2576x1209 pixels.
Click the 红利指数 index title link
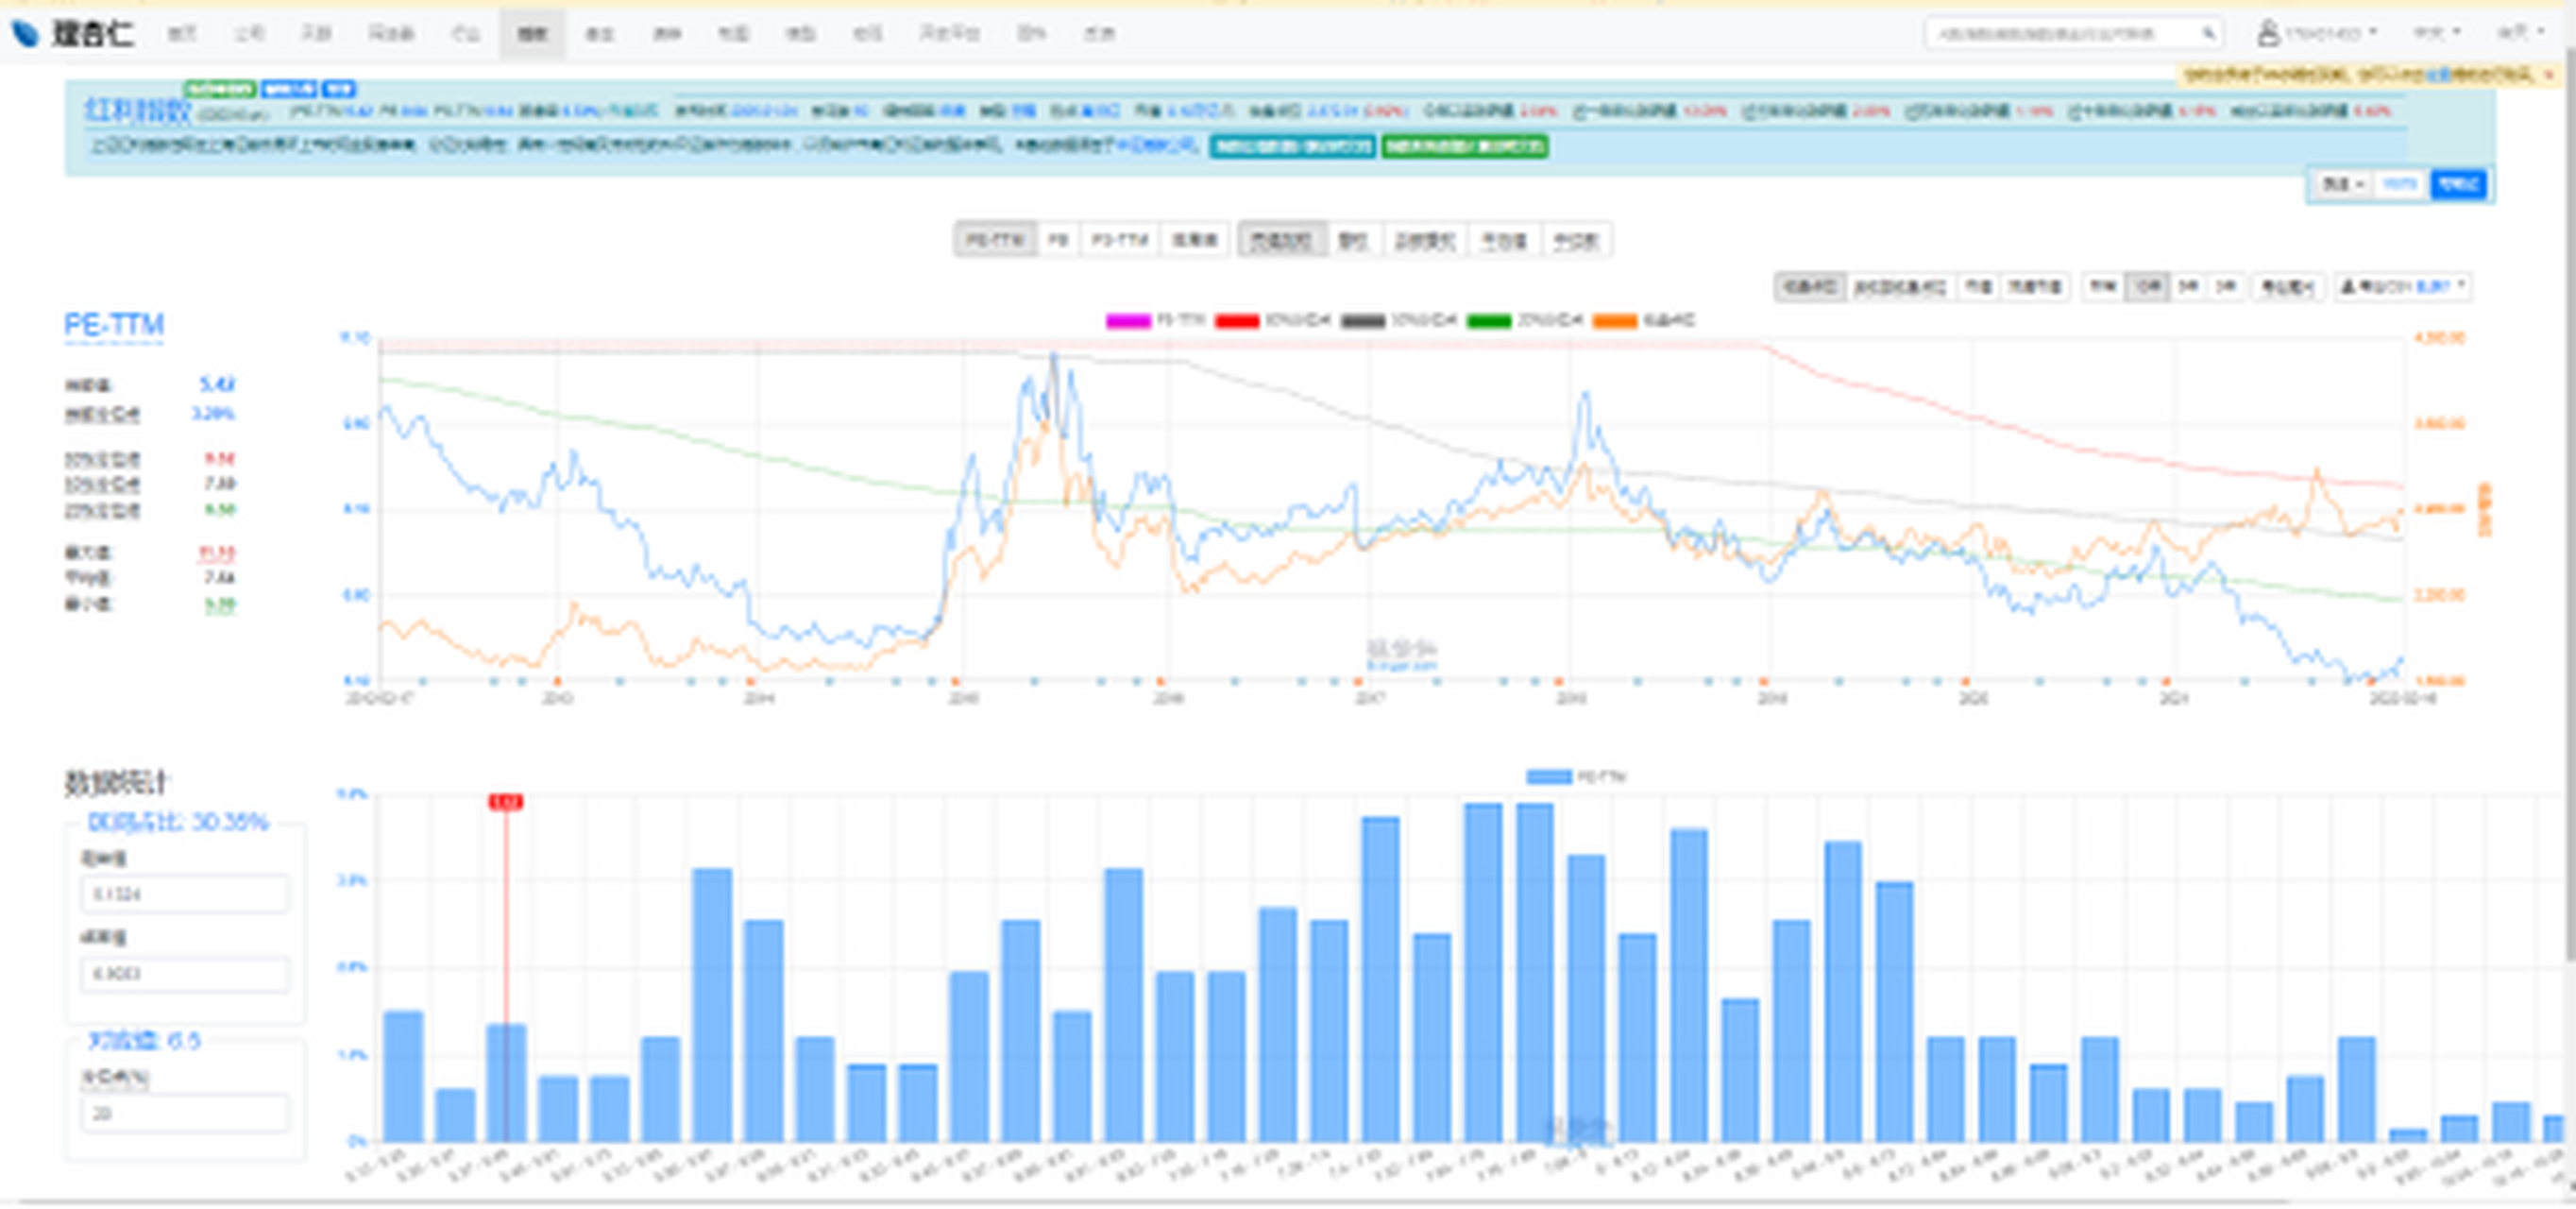pyautogui.click(x=136, y=111)
